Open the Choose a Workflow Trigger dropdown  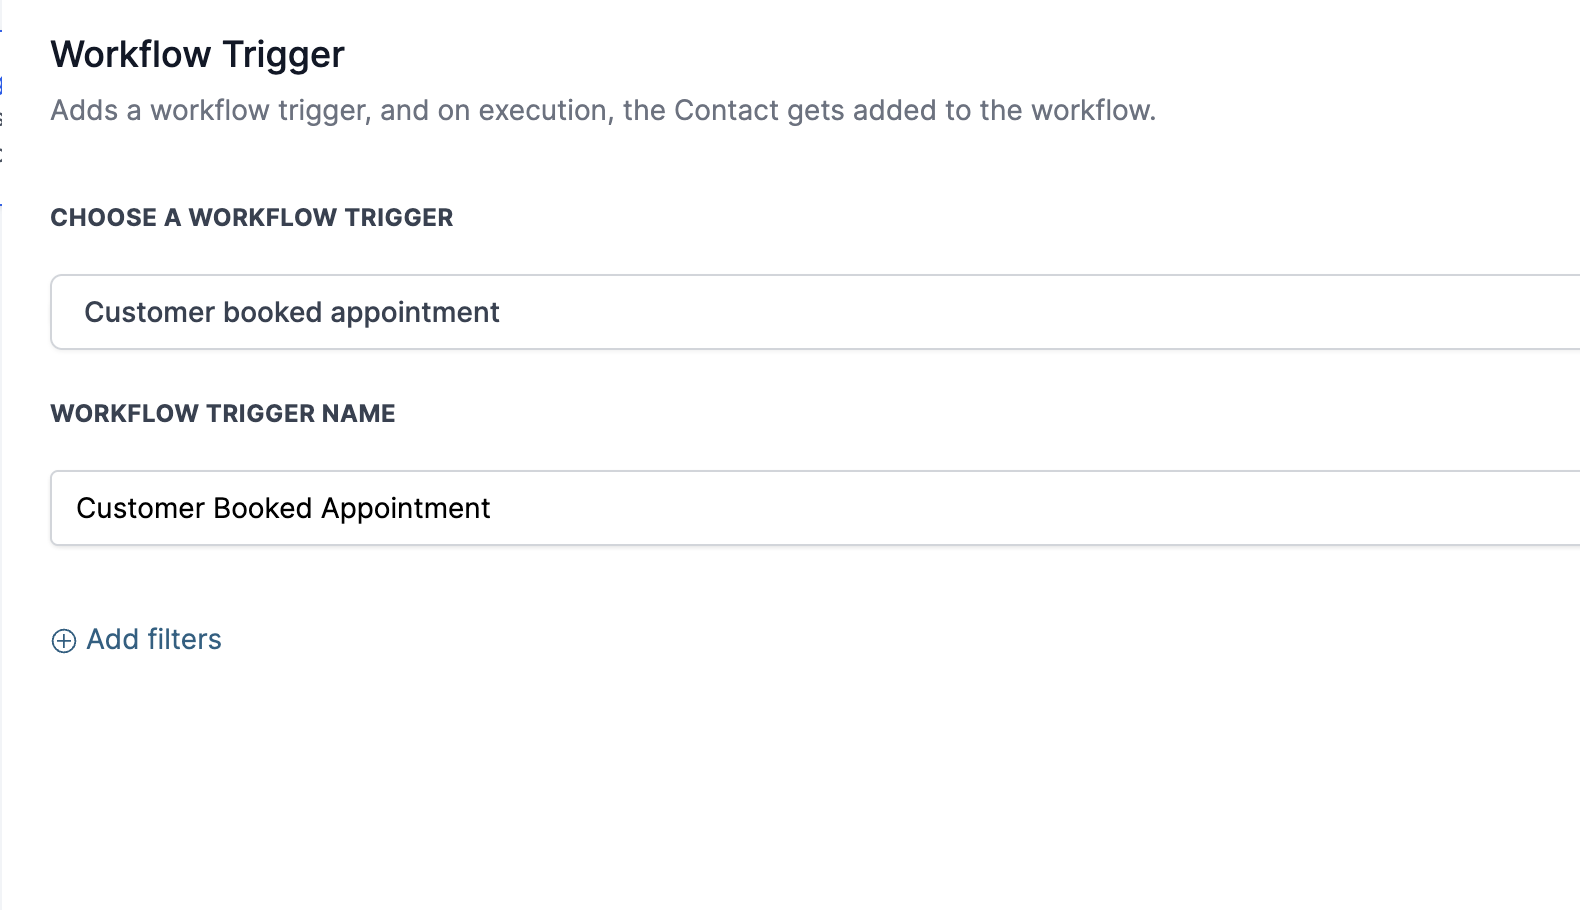815,312
